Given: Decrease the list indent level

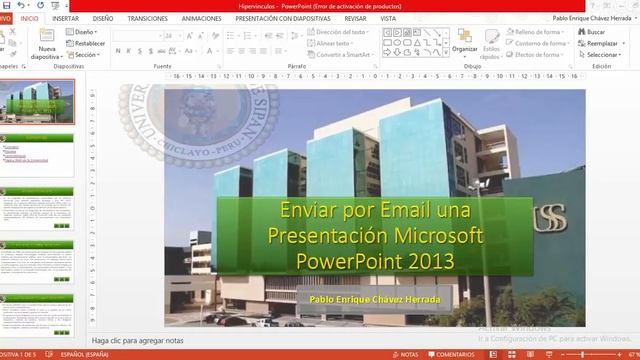Looking at the screenshot, I should (268, 36).
